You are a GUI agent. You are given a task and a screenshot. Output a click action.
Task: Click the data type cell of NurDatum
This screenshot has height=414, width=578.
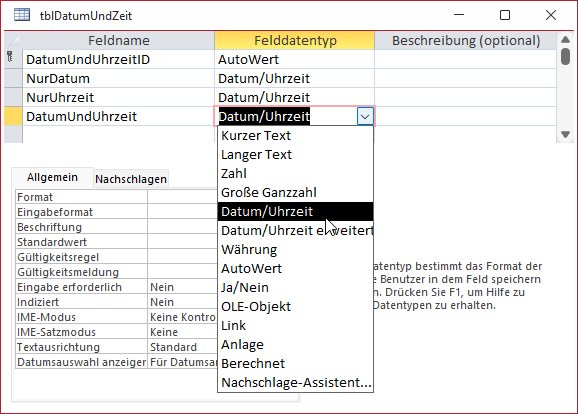295,79
